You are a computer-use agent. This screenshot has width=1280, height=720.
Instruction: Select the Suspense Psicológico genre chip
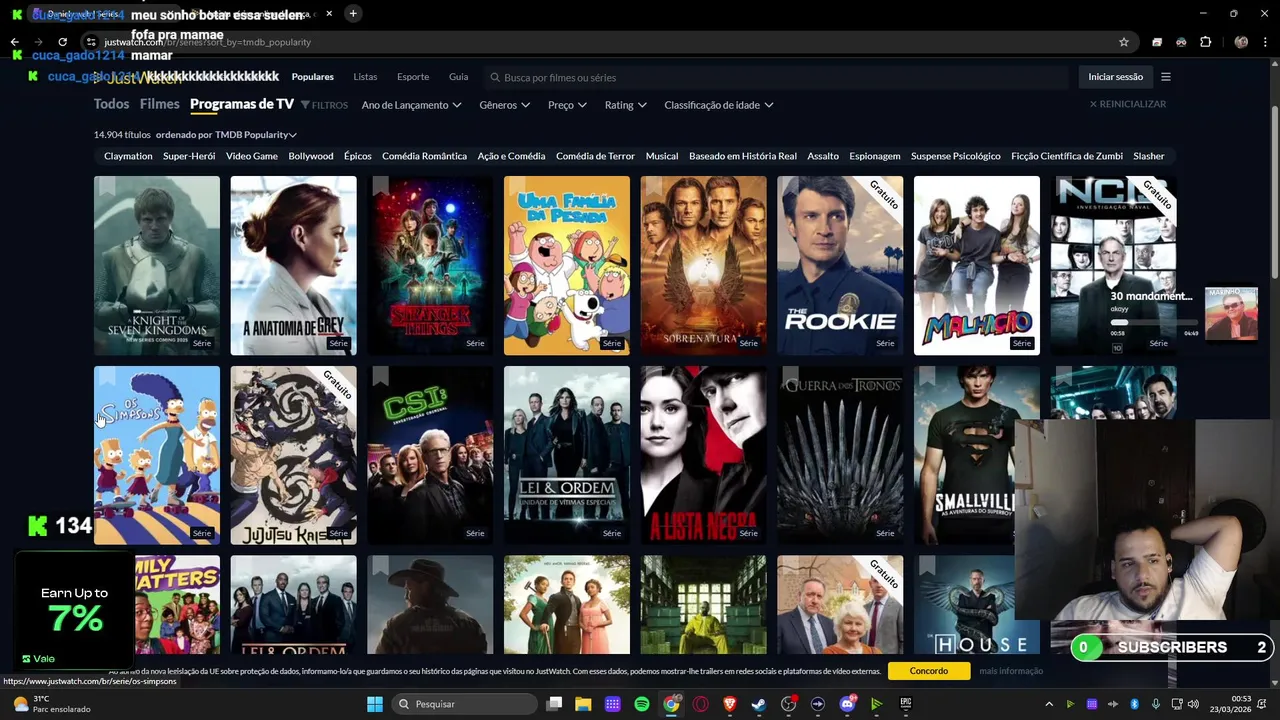pyautogui.click(x=956, y=156)
